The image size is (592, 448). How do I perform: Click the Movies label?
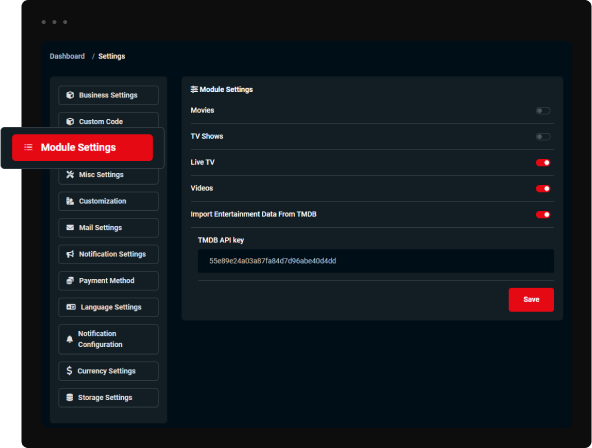coord(202,110)
